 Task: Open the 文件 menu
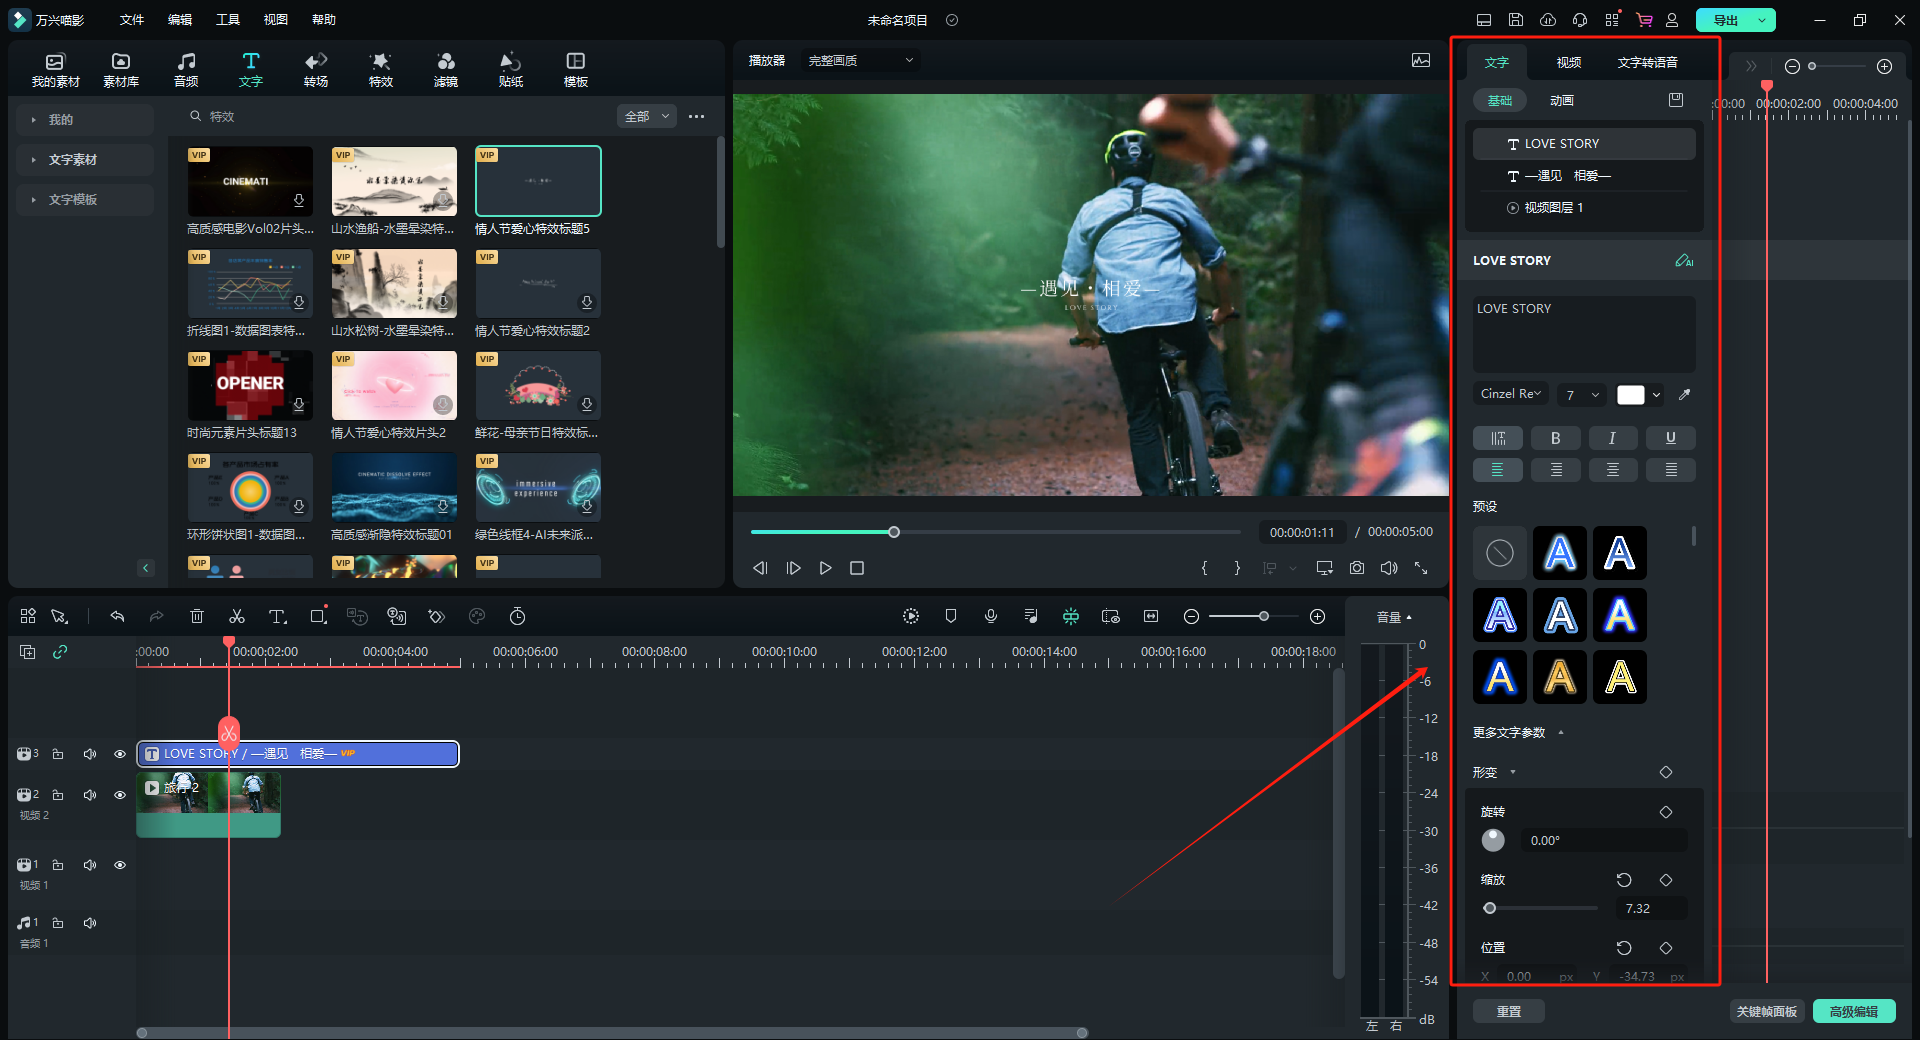132,20
